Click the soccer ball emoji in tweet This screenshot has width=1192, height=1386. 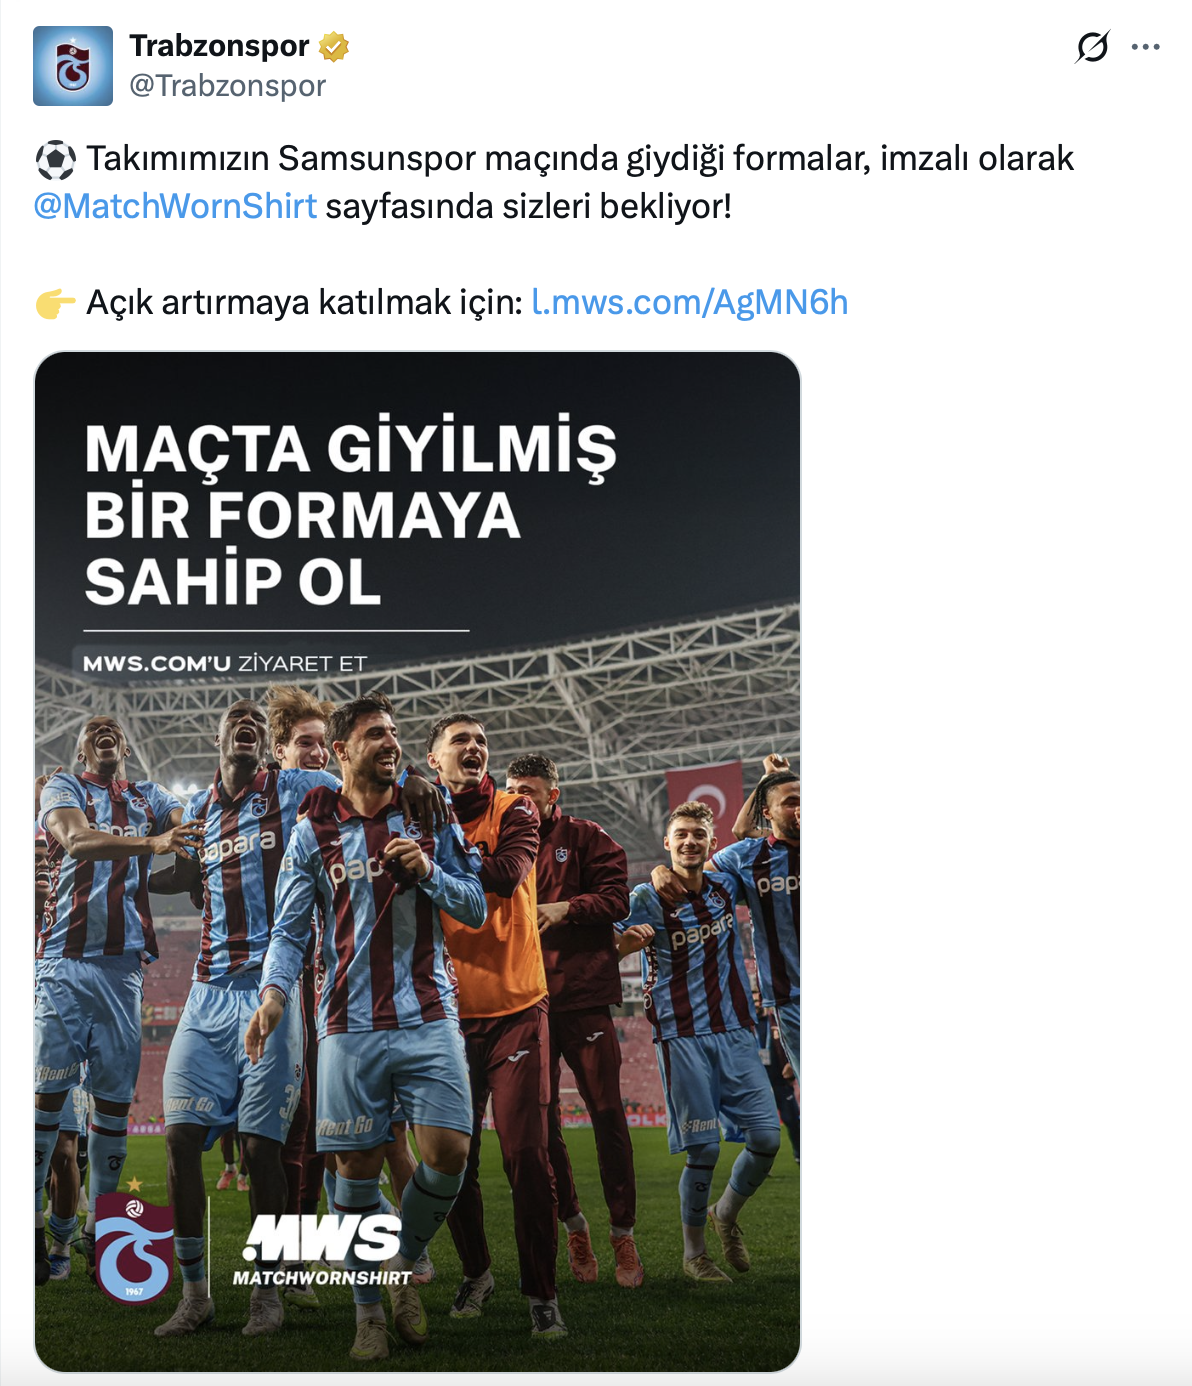point(55,159)
